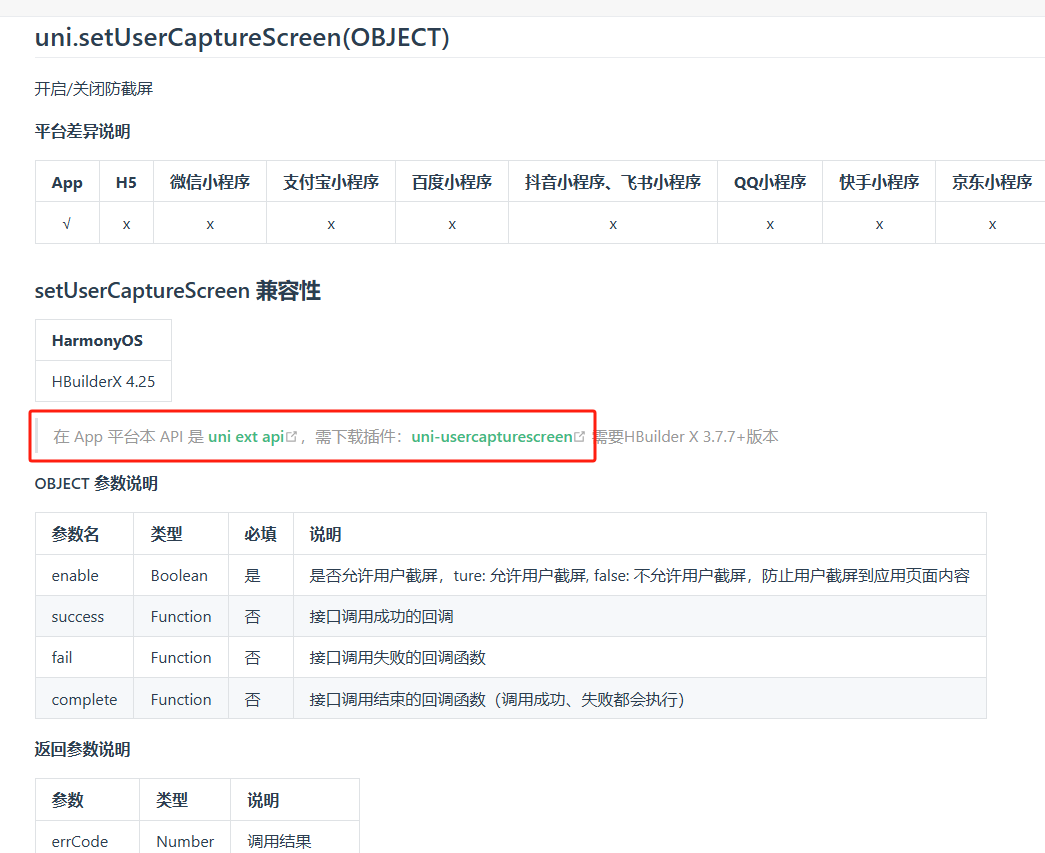Click the 需要HBuilder X 3.7.7+版本 note
Image resolution: width=1045 pixels, height=853 pixels.
click(686, 436)
